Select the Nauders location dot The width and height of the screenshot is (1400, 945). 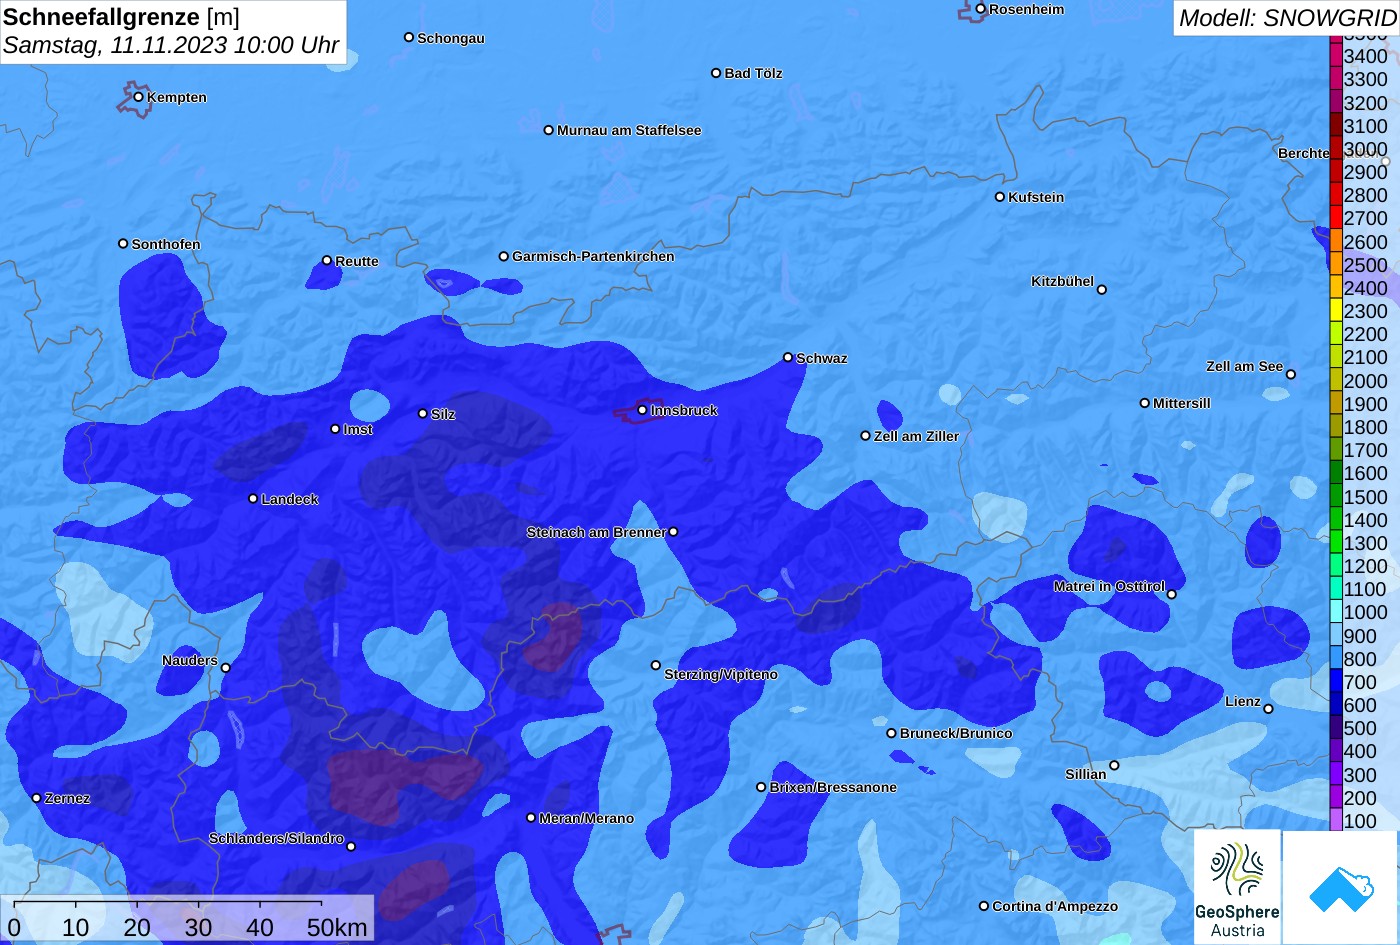tap(226, 668)
